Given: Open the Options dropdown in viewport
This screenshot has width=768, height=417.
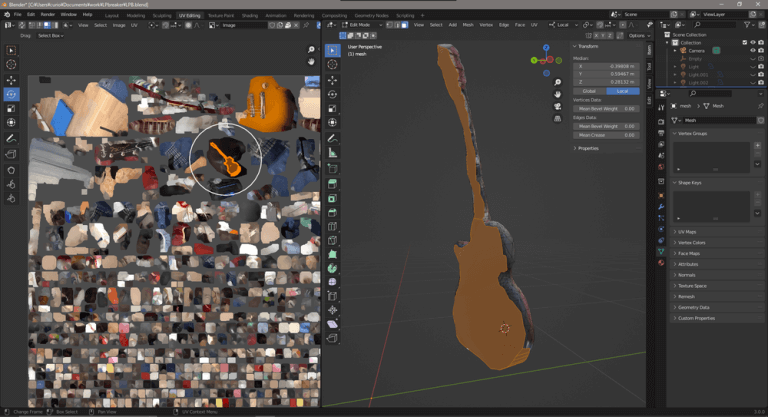Looking at the screenshot, I should 639,36.
